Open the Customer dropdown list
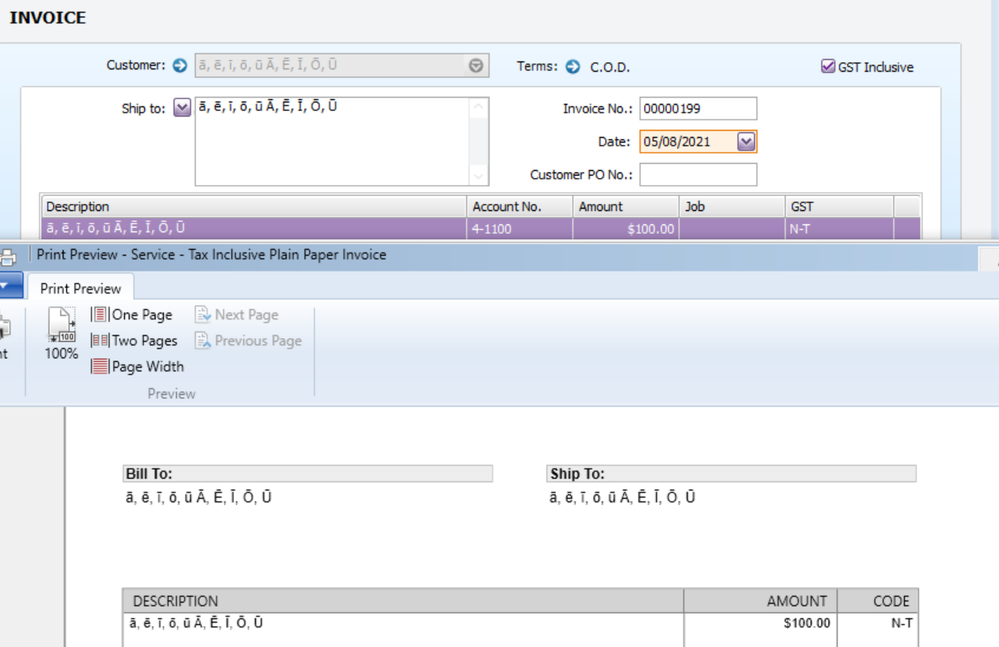999x647 pixels. point(476,66)
